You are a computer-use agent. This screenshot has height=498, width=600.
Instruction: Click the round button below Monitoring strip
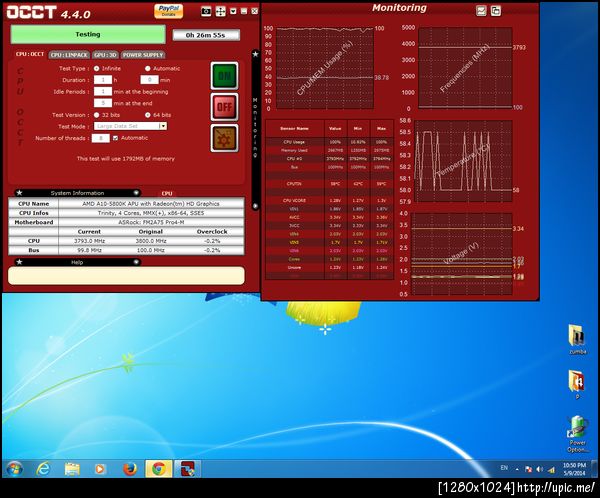(255, 206)
